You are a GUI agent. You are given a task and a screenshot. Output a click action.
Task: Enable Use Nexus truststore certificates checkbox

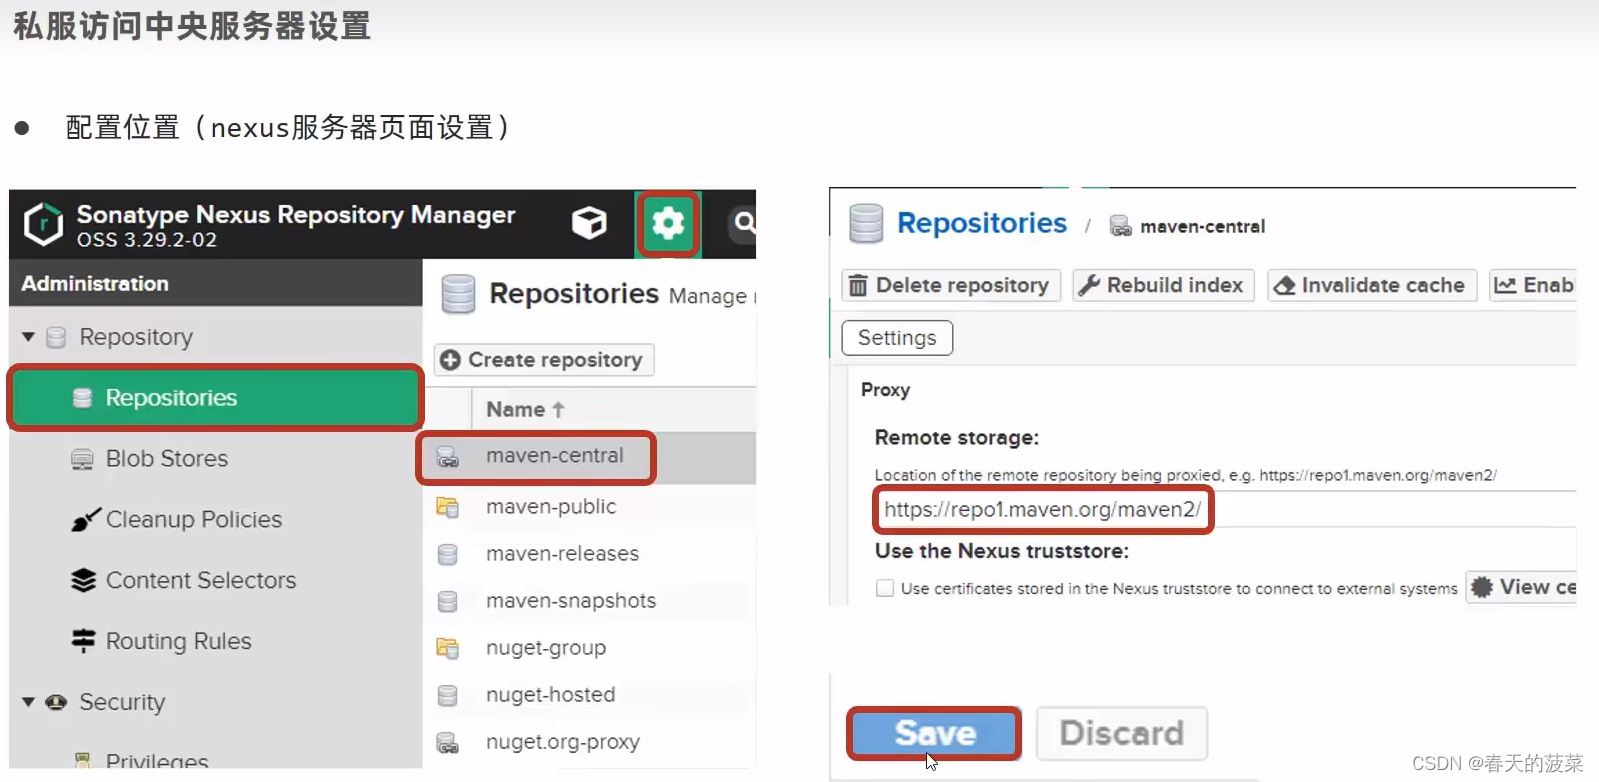885,588
